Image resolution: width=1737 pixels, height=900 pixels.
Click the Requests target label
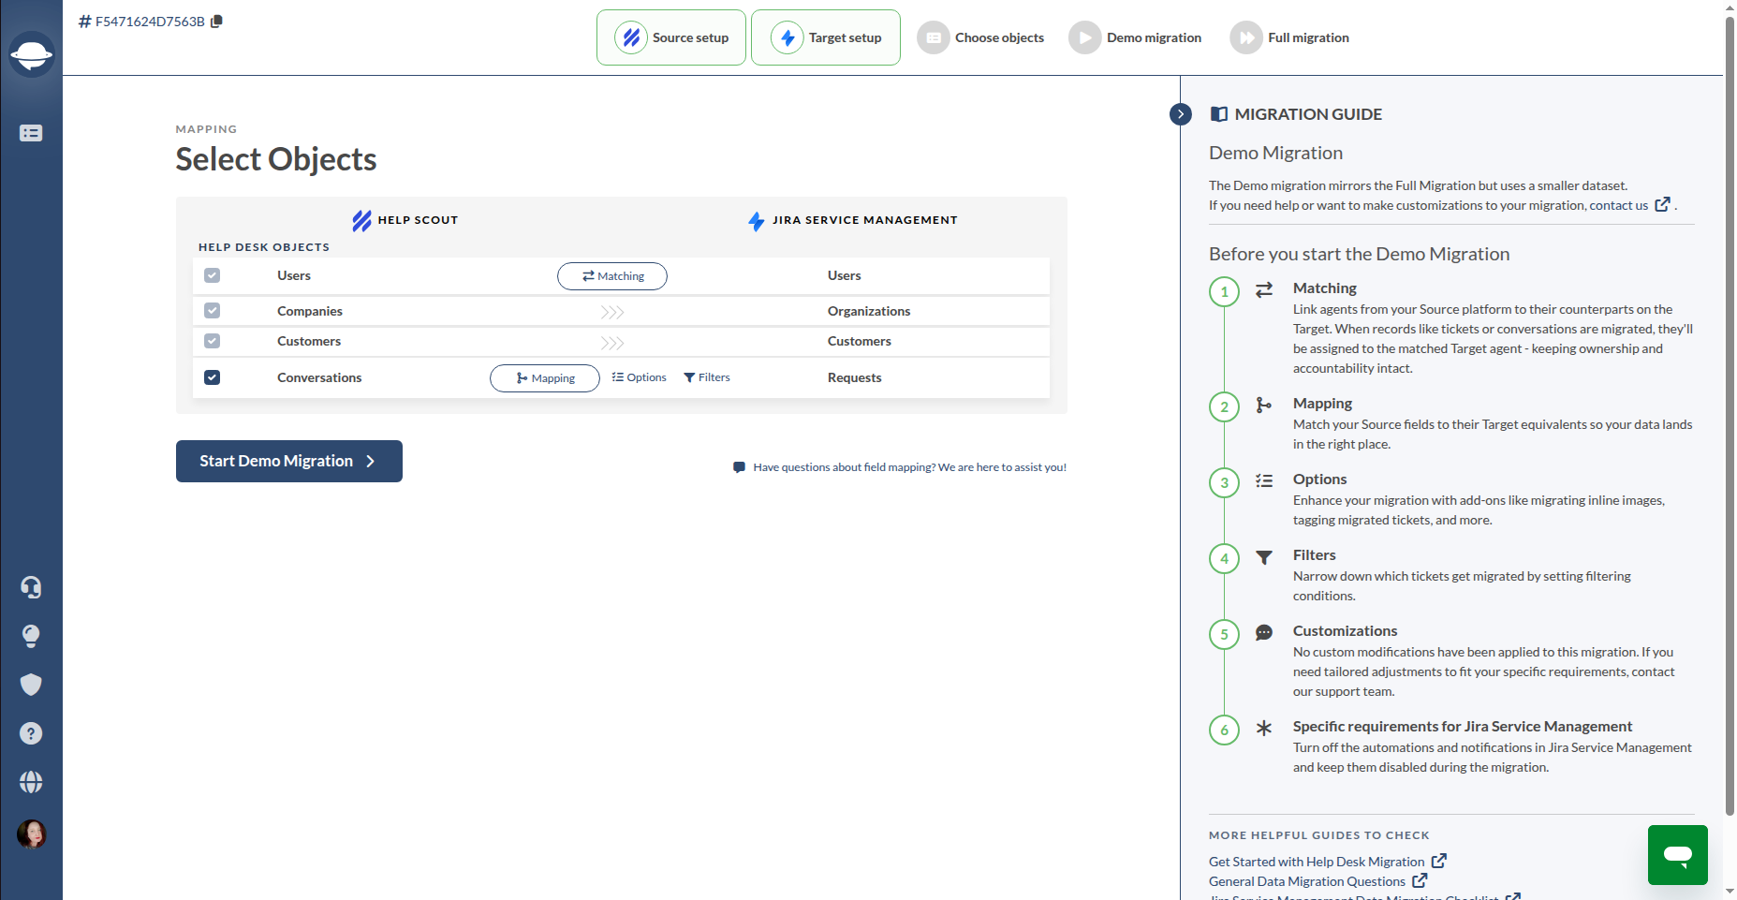854,377
